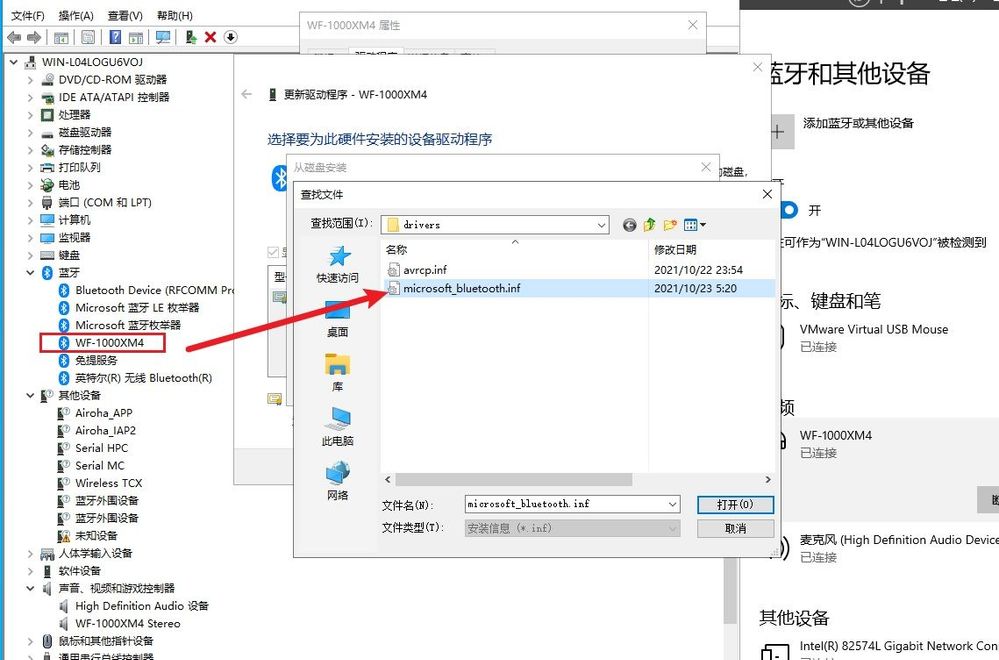The width and height of the screenshot is (999, 660).
Task: Open the file name combo box dropdown arrow
Action: click(672, 505)
